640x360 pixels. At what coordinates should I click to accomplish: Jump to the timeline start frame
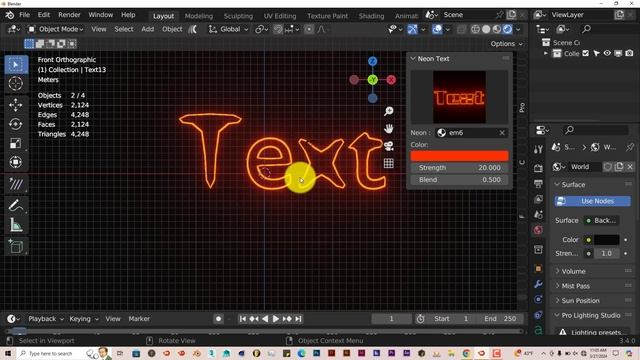coord(242,319)
